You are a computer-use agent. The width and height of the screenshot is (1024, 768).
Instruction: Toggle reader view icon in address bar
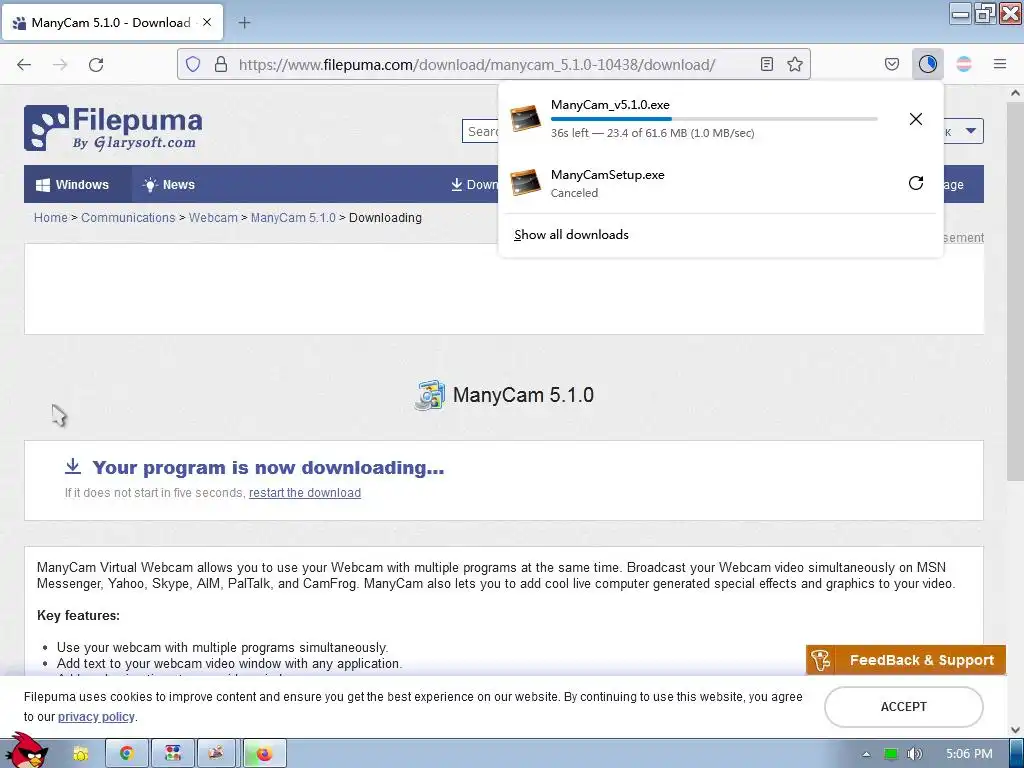pyautogui.click(x=767, y=64)
